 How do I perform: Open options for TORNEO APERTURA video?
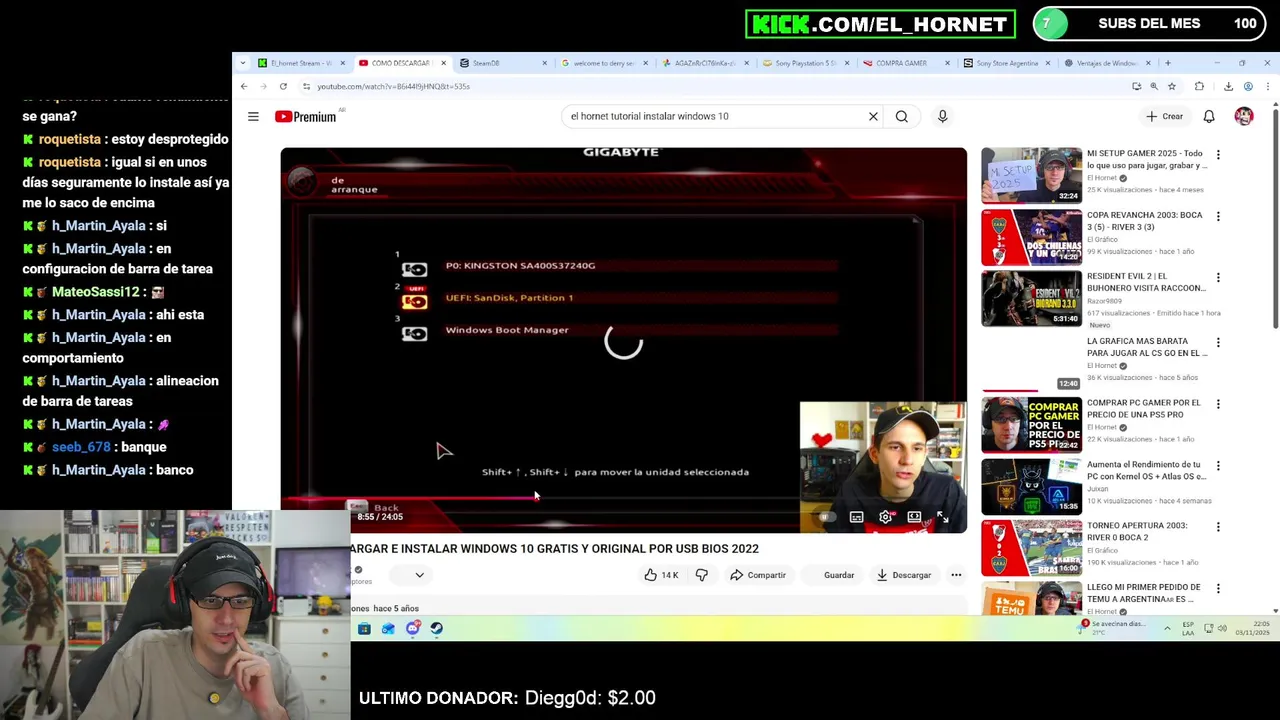point(1218,527)
